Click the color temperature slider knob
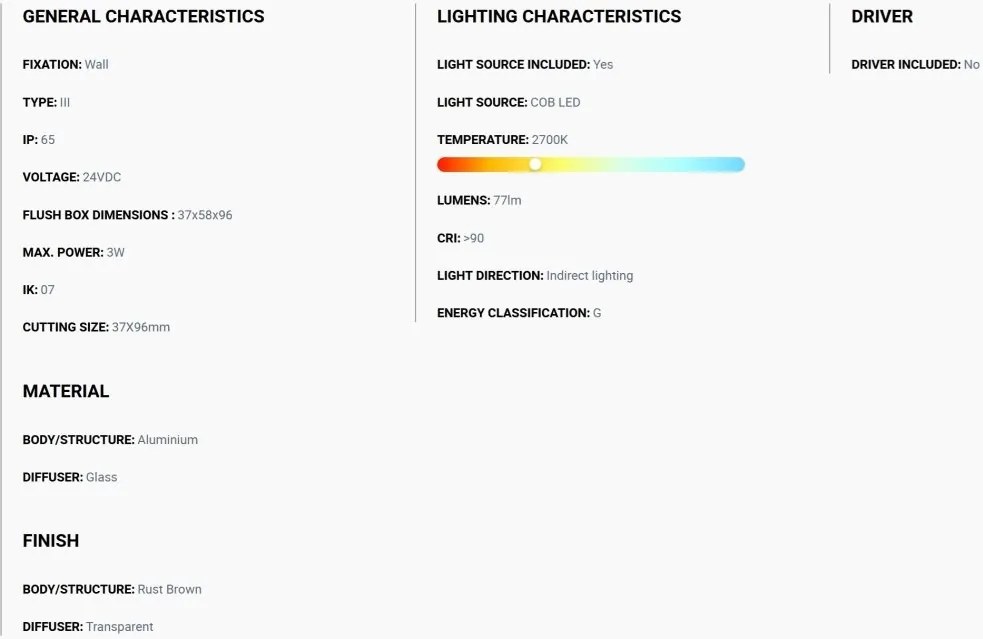The image size is (983, 639). click(535, 164)
